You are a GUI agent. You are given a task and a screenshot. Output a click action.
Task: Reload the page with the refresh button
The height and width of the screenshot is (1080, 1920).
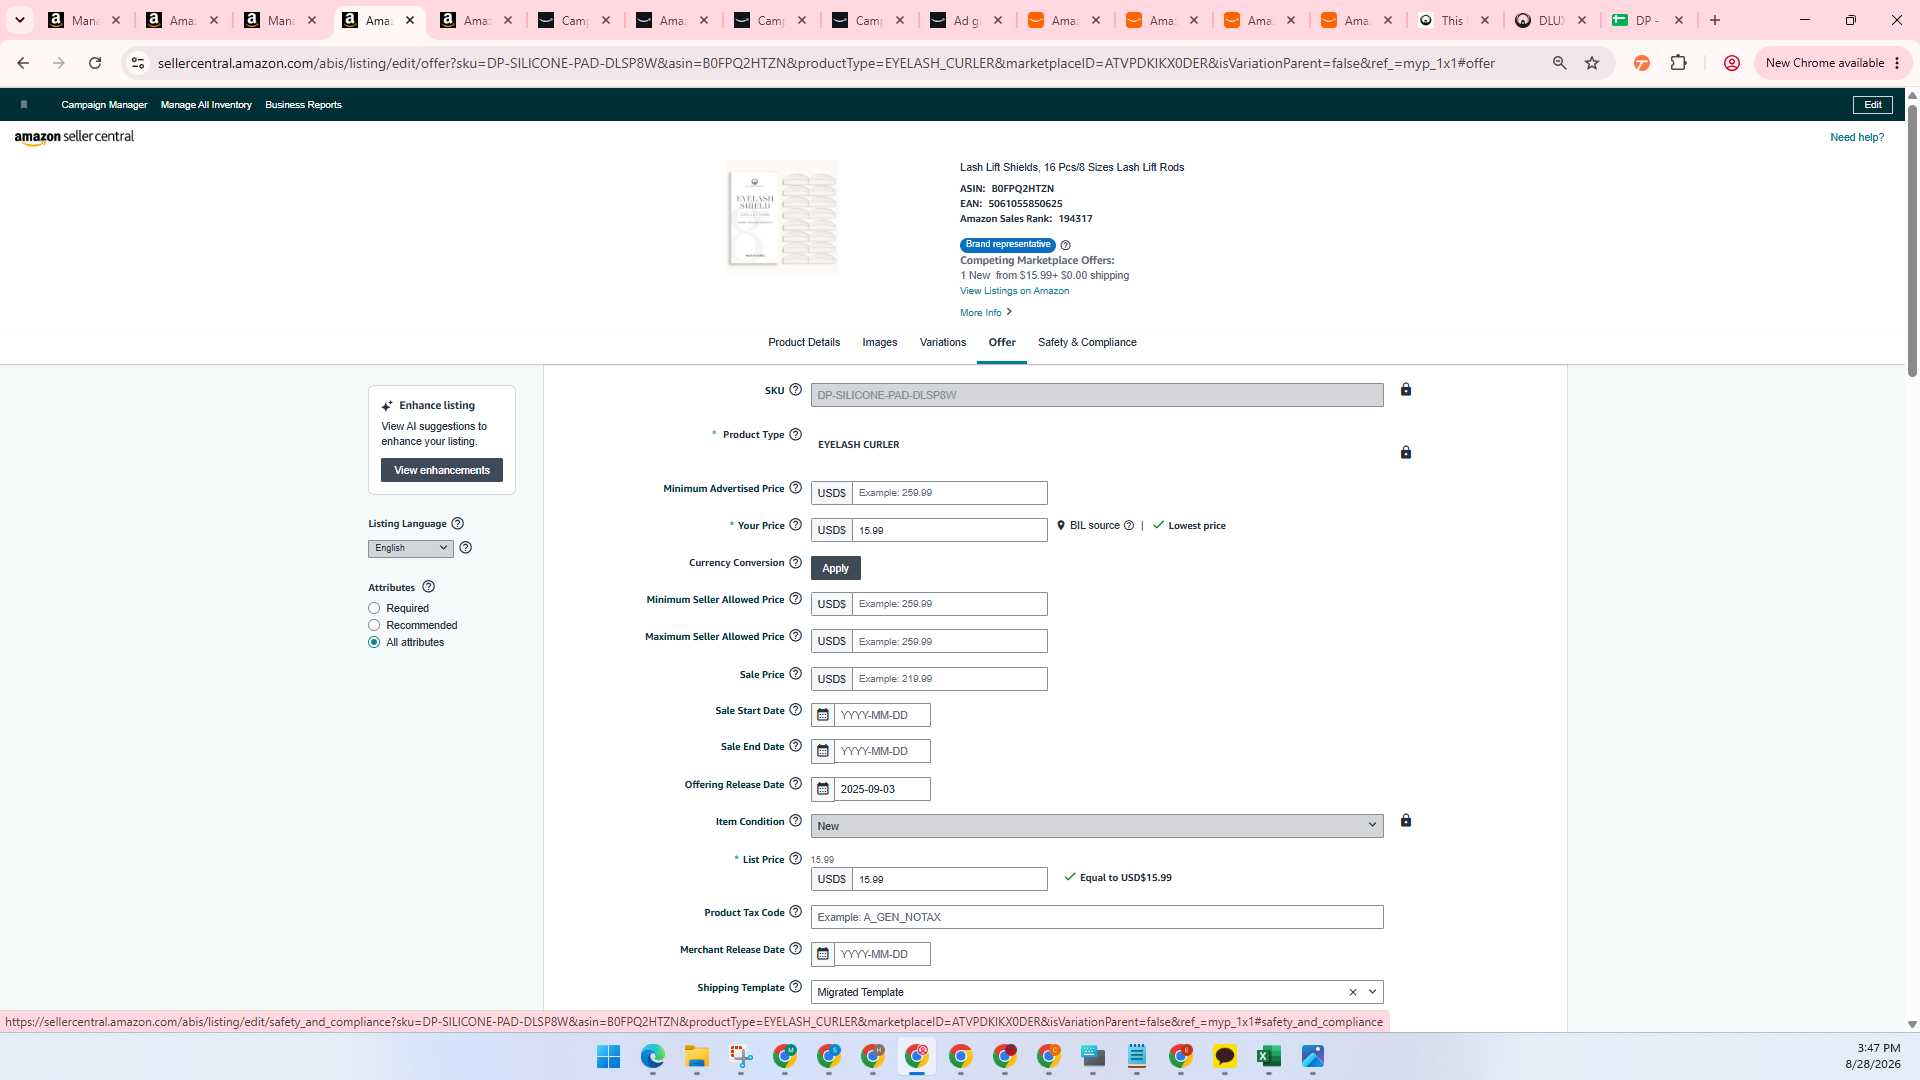(x=95, y=63)
